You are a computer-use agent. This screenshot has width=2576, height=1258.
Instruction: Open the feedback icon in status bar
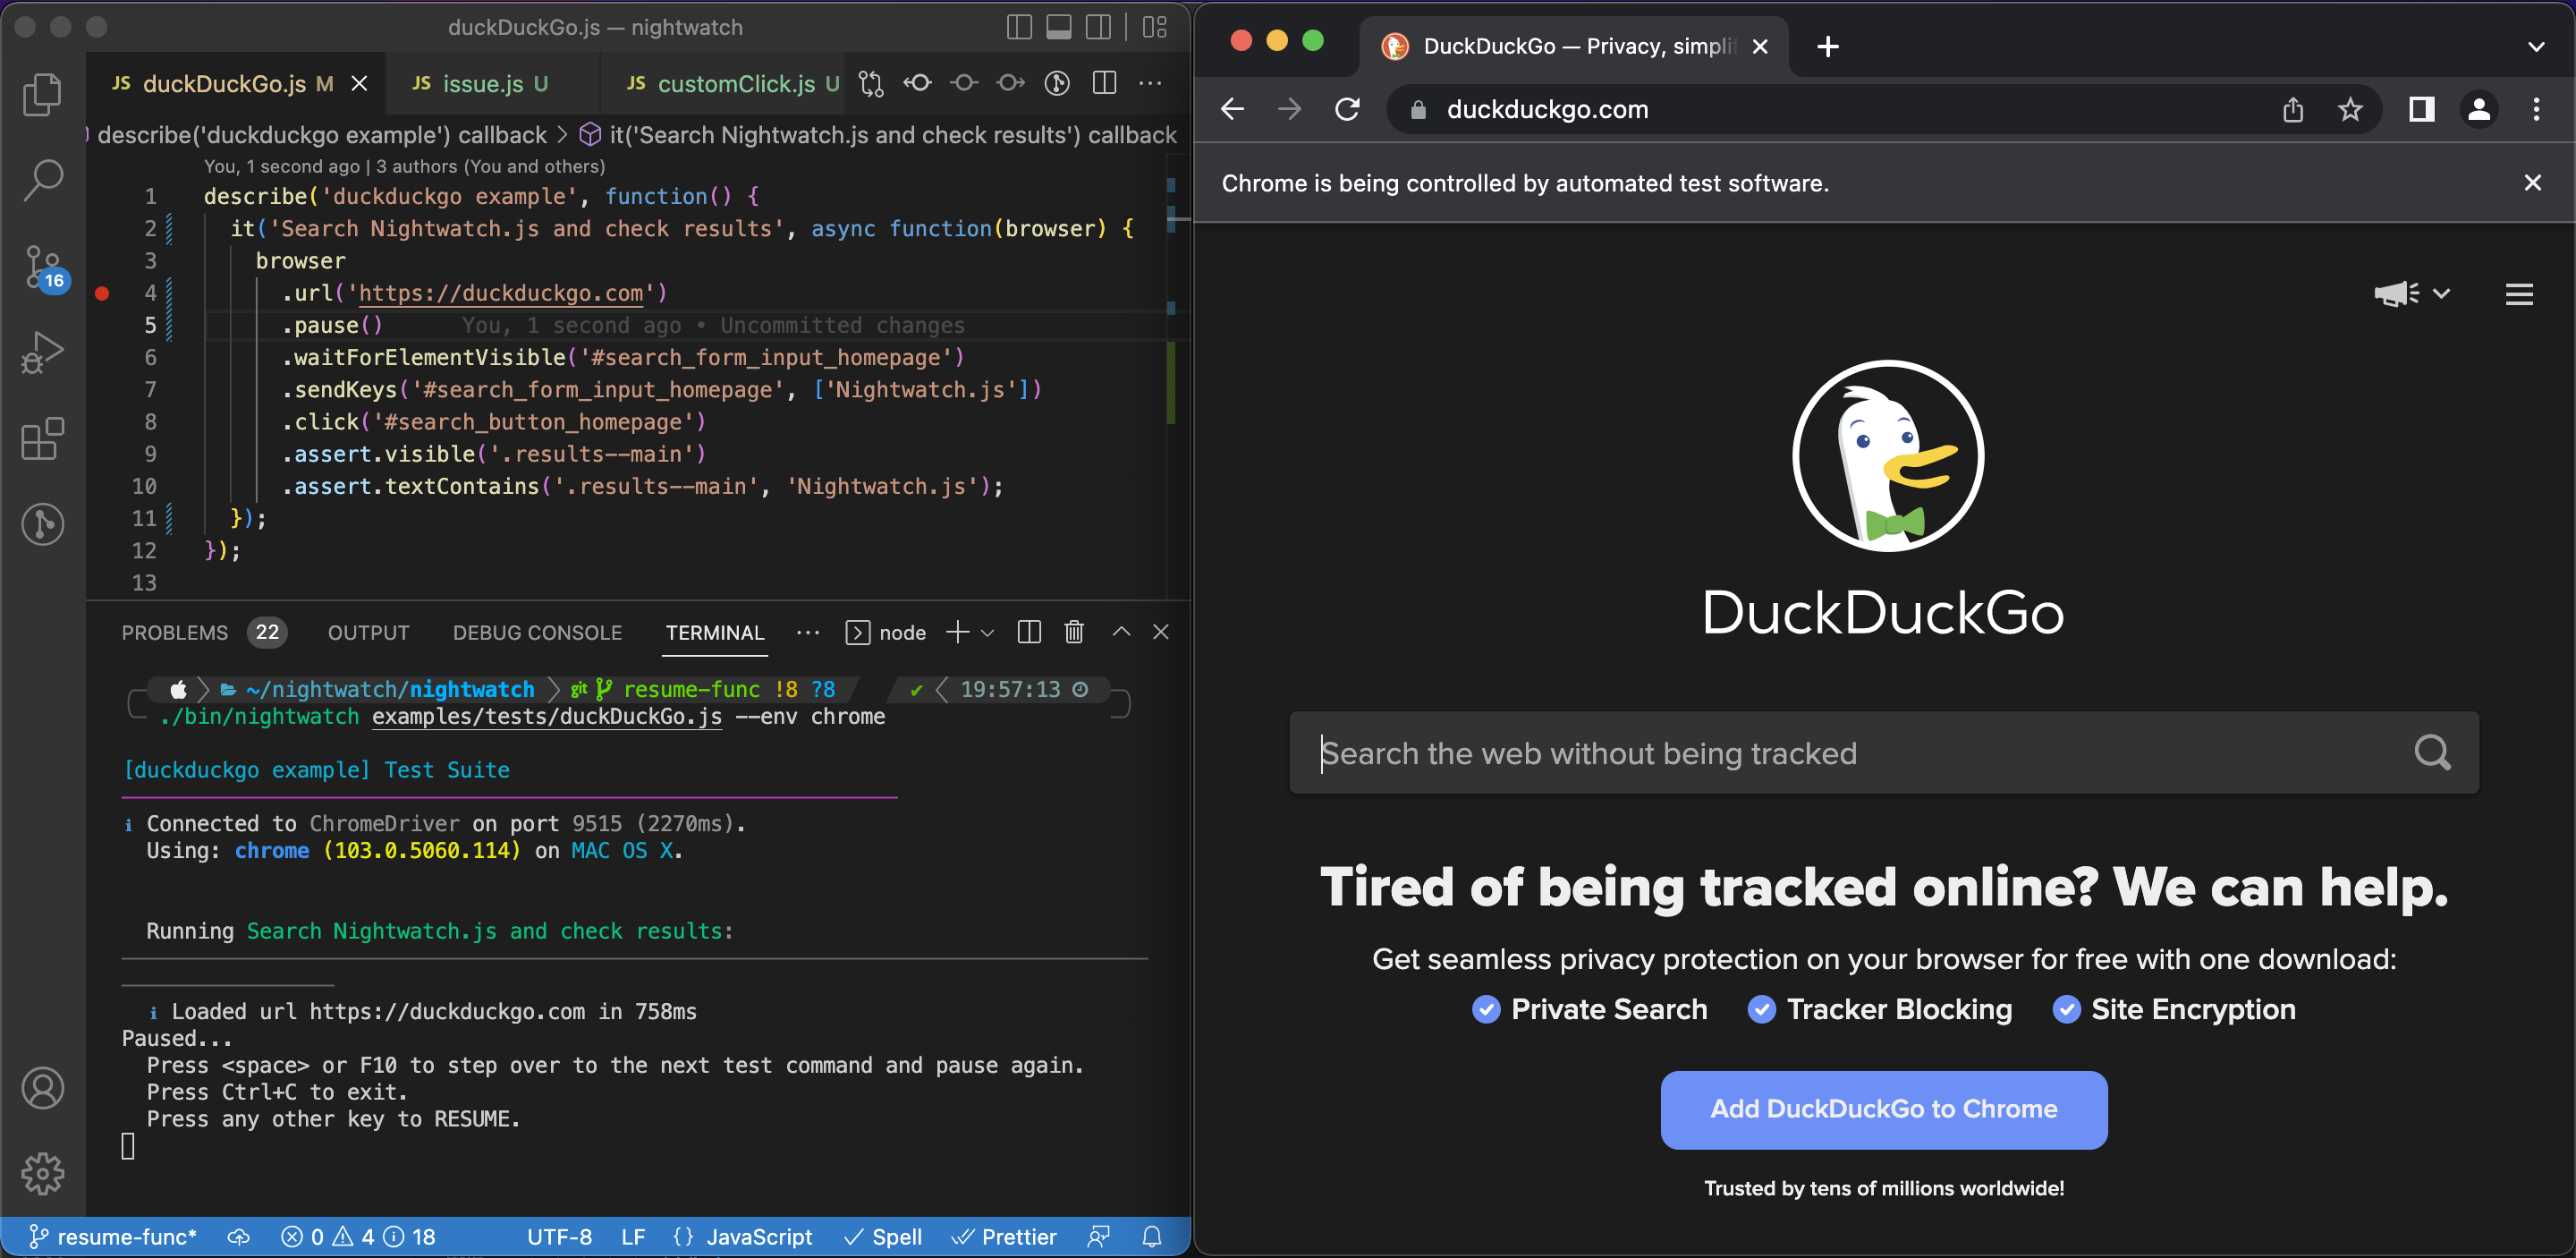click(x=1098, y=1237)
